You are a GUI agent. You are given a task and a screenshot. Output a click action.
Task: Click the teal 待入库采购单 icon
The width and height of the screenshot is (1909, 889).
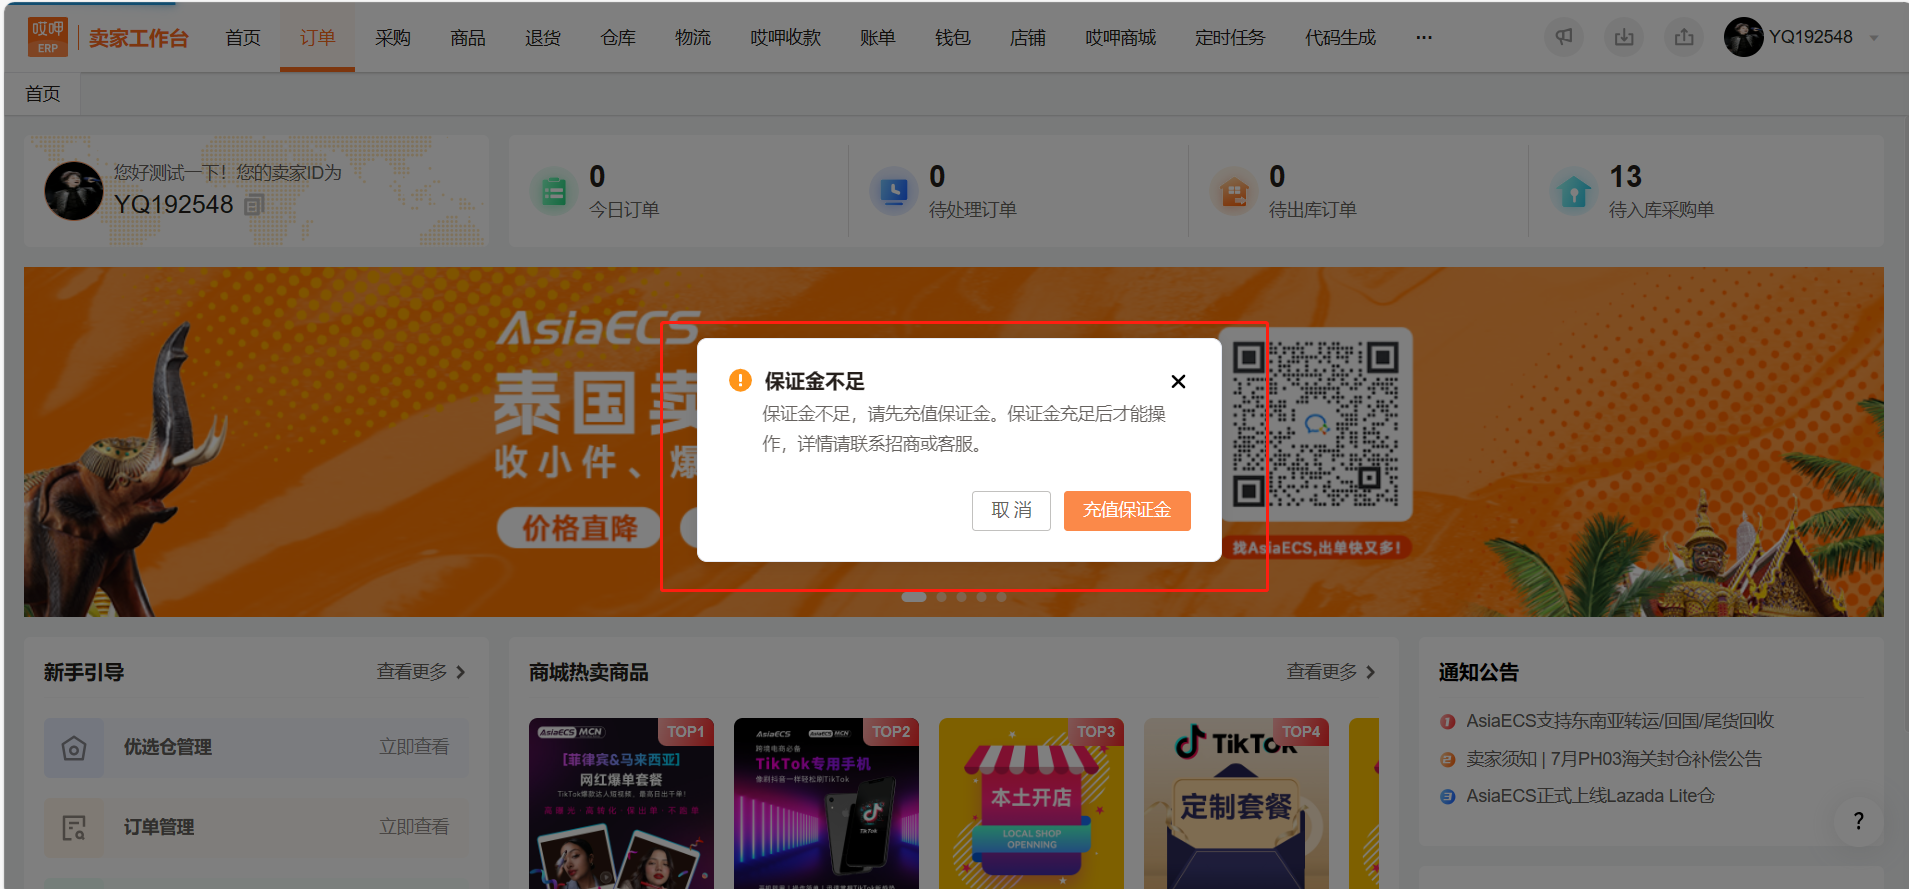[x=1573, y=191]
